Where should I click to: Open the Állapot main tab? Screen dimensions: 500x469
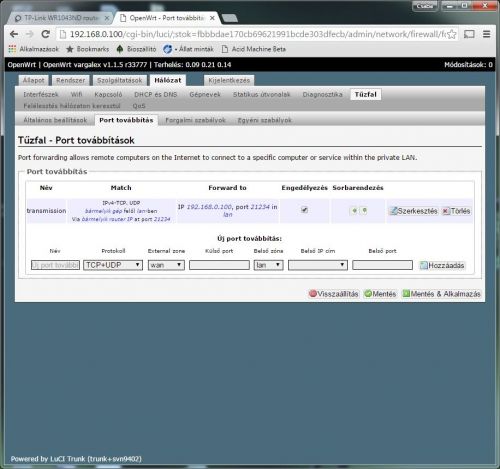(33, 80)
